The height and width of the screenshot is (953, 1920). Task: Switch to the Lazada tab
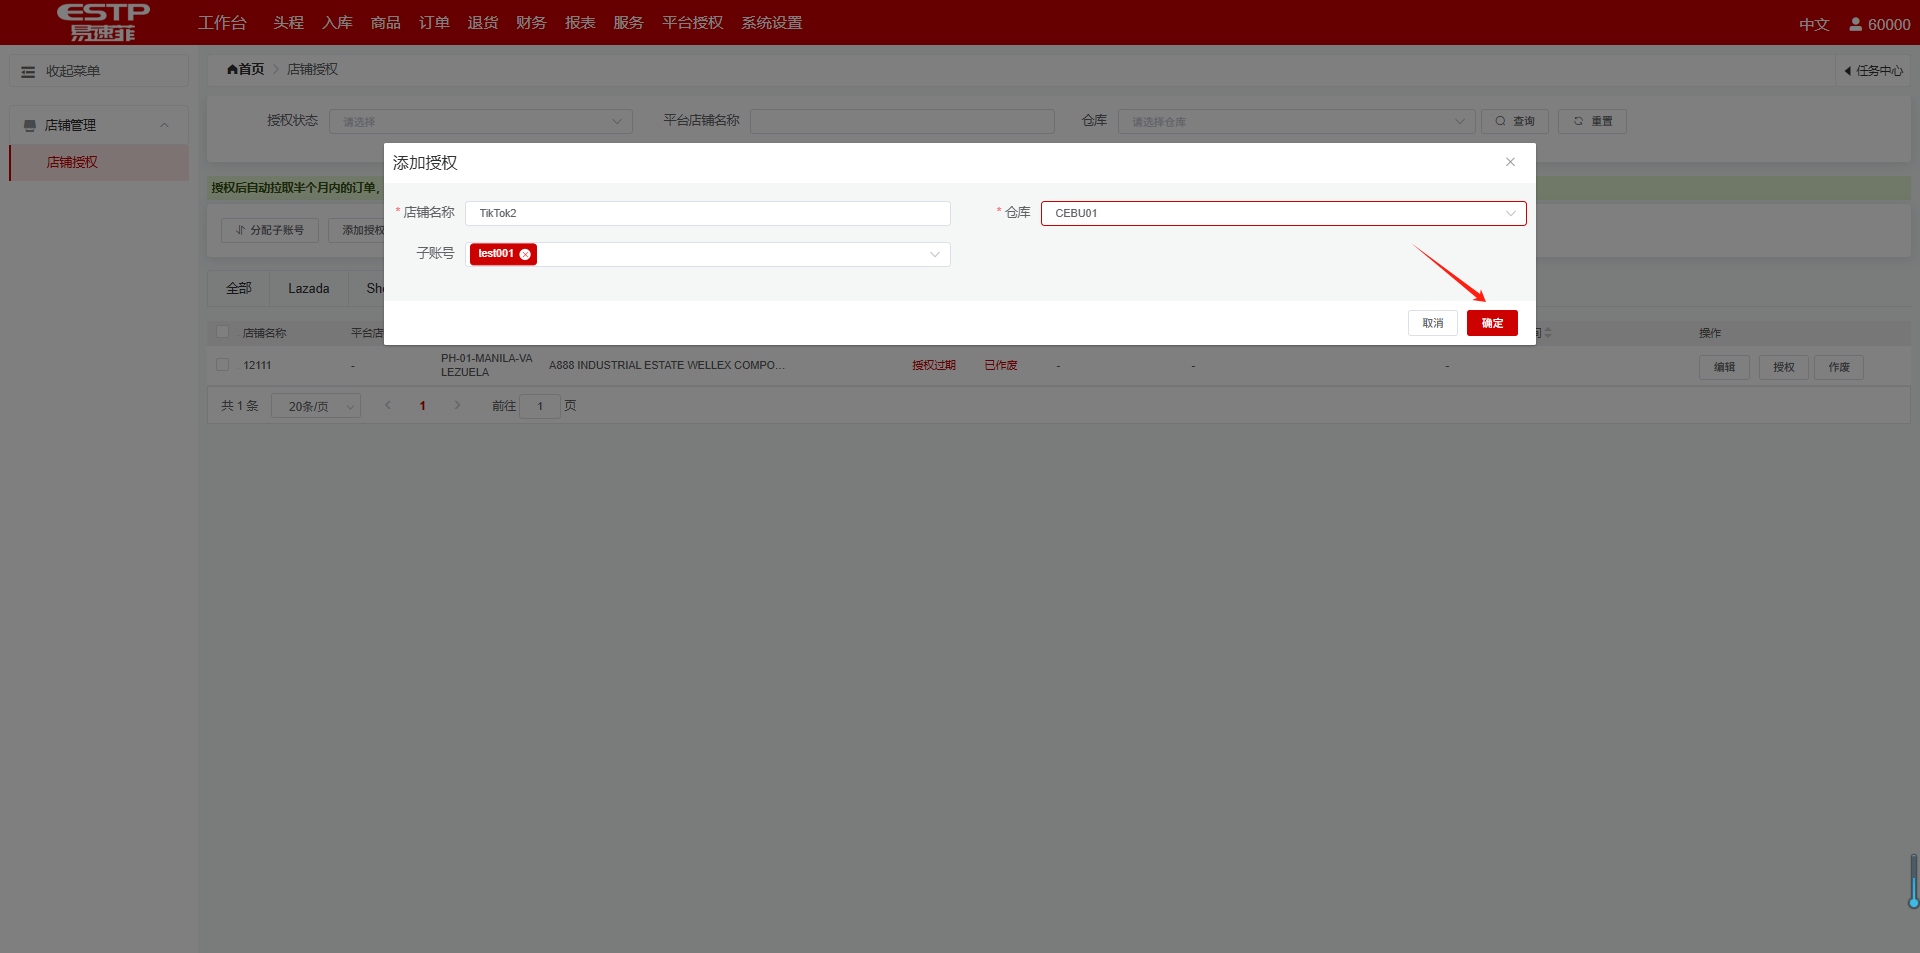pyautogui.click(x=308, y=288)
